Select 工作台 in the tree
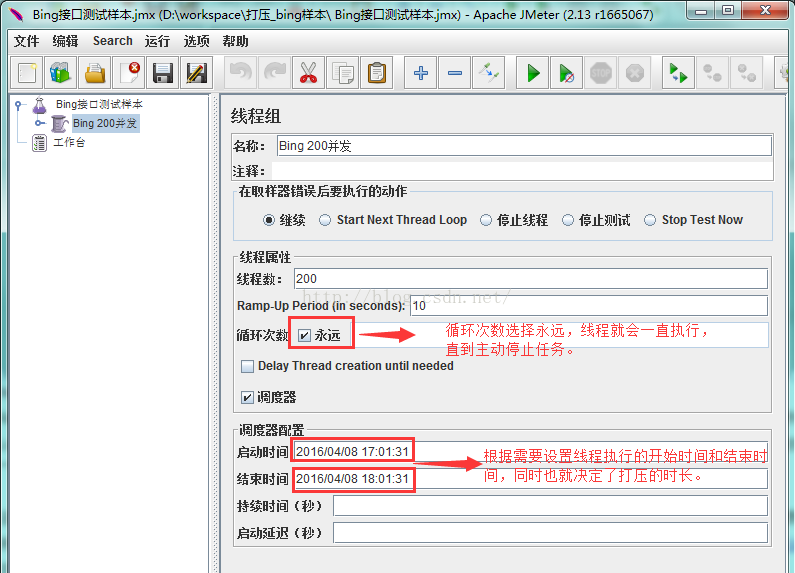Image resolution: width=795 pixels, height=573 pixels. [69, 142]
